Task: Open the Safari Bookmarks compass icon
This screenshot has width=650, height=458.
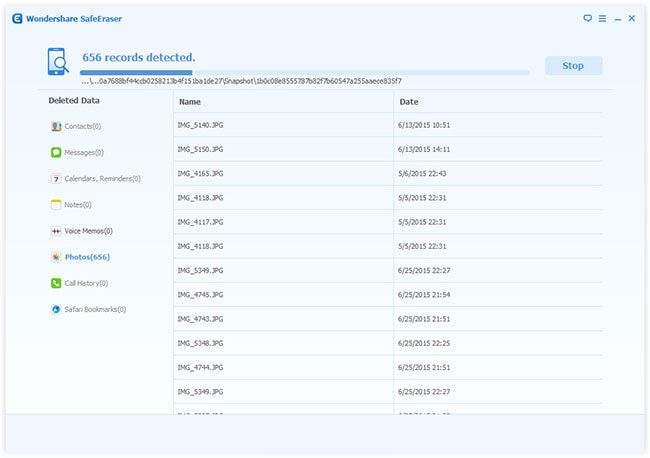Action: coord(56,309)
